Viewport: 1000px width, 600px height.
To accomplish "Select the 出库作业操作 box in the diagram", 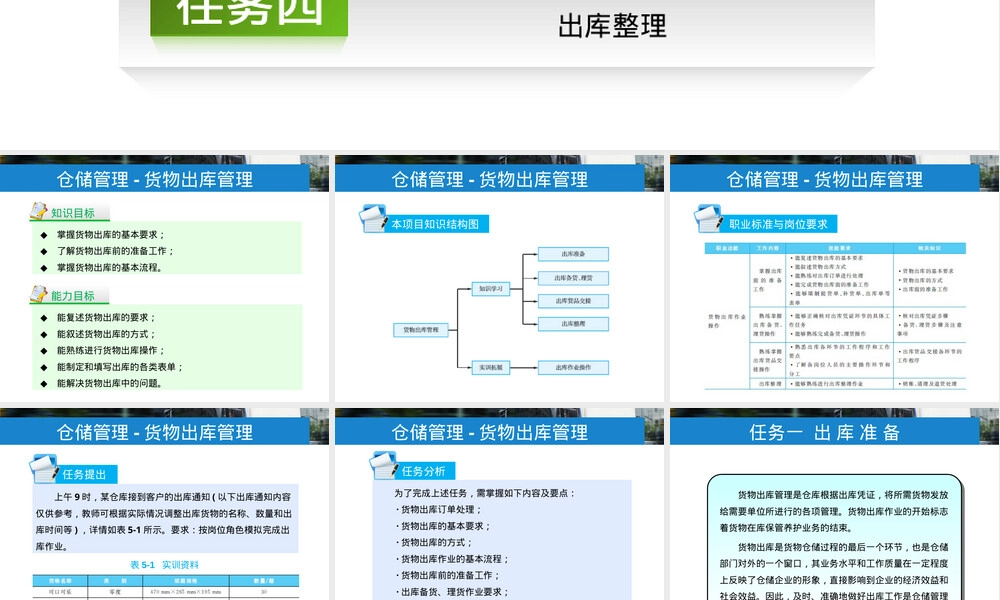I will point(573,367).
